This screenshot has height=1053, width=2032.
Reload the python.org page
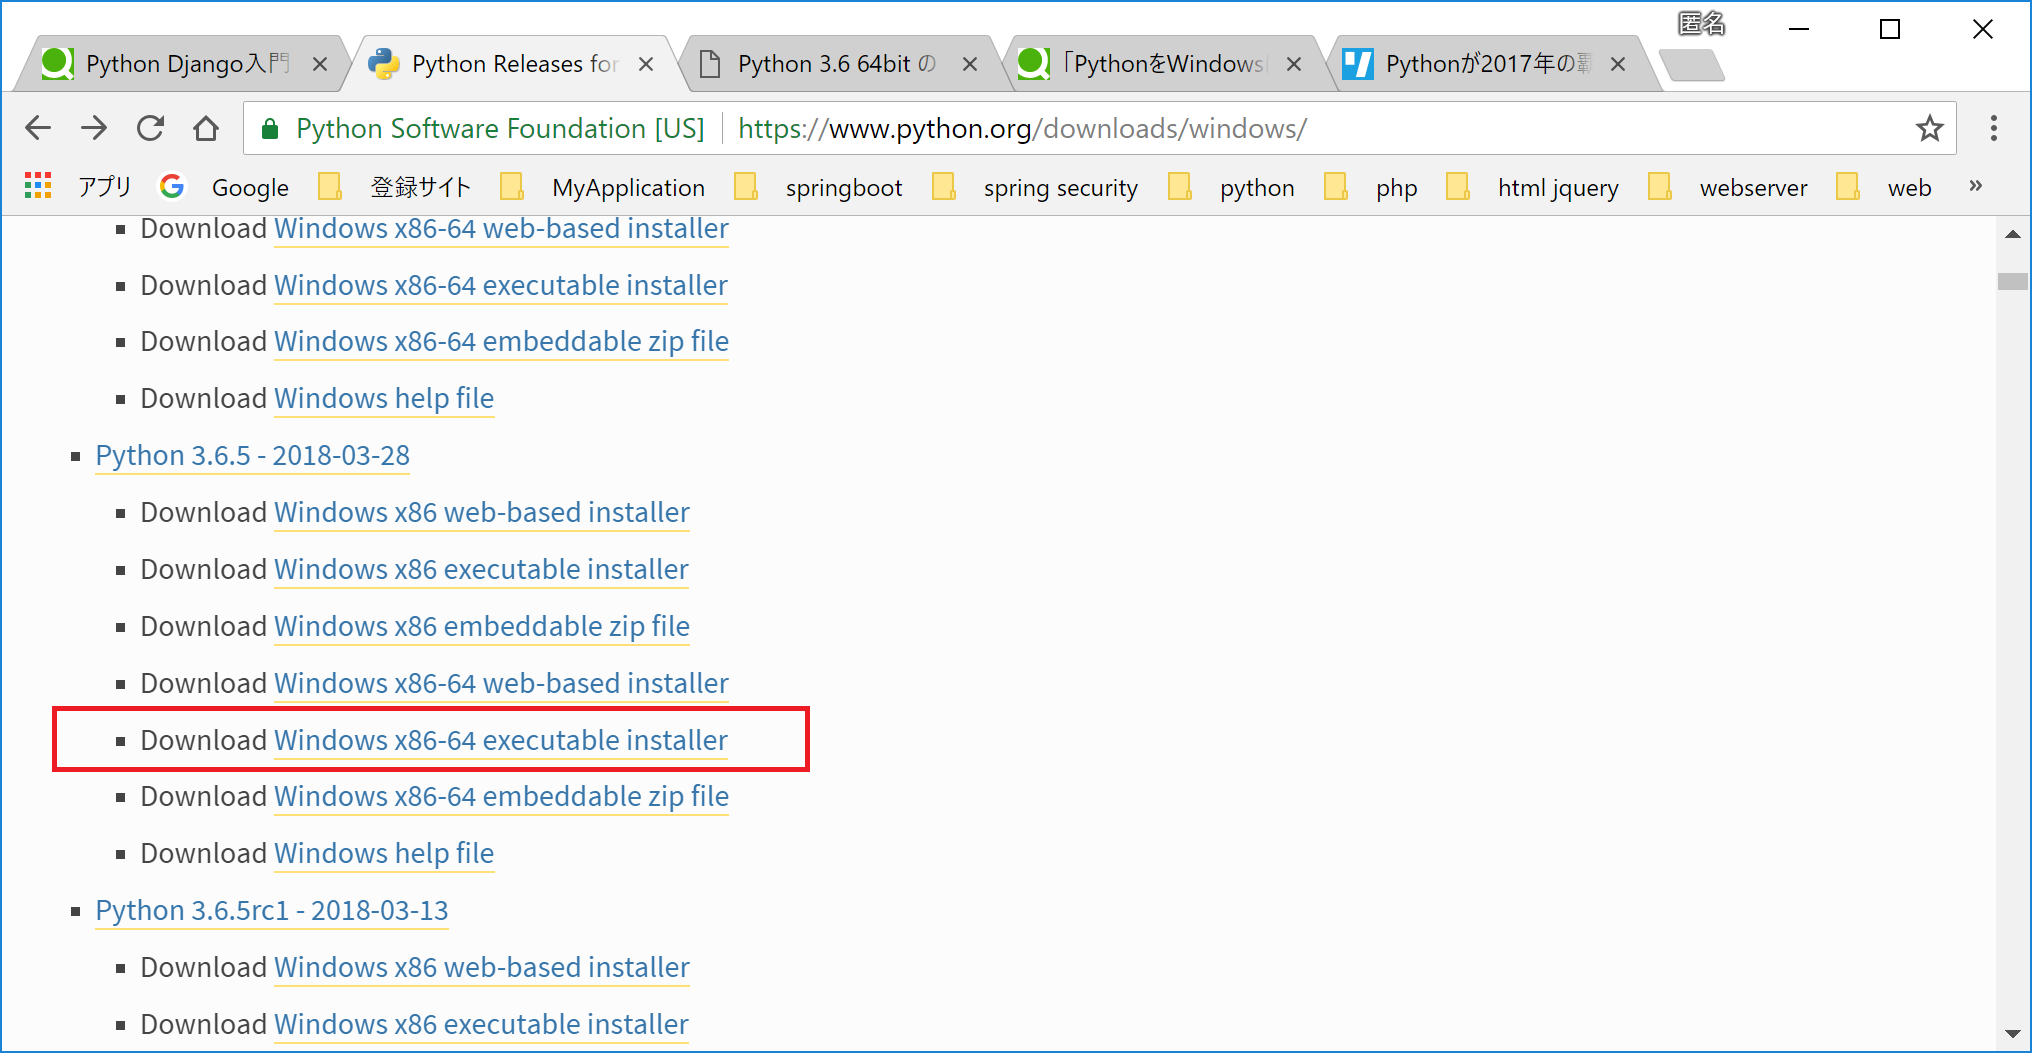coord(150,128)
